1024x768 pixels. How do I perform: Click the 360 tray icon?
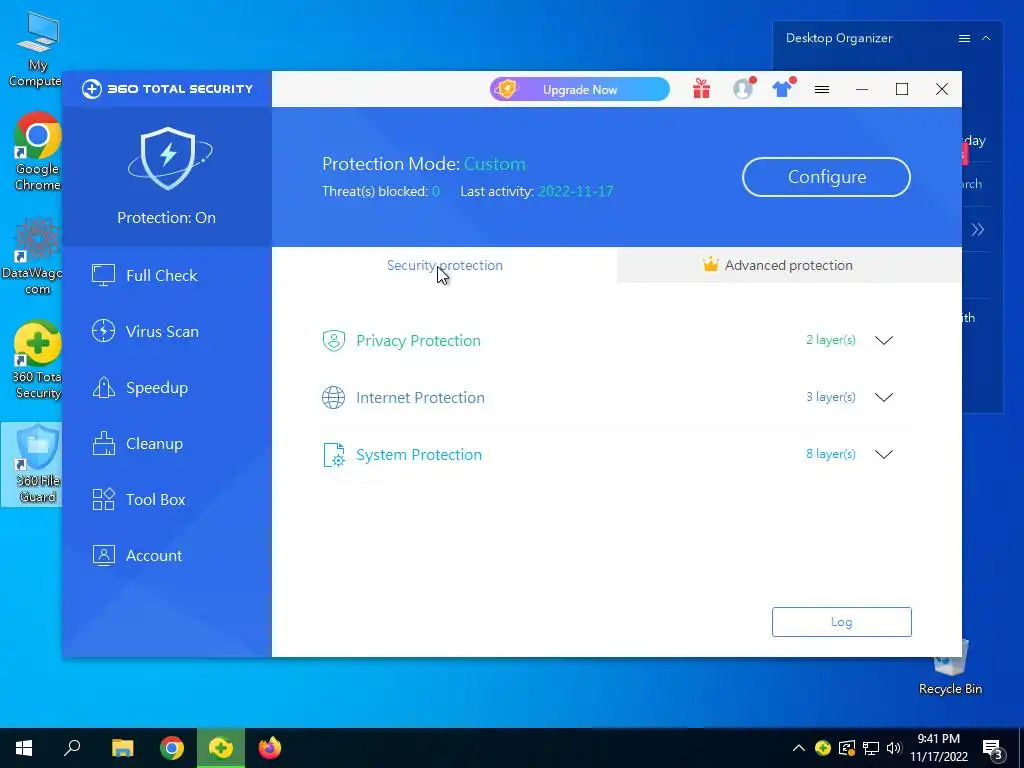tap(823, 748)
